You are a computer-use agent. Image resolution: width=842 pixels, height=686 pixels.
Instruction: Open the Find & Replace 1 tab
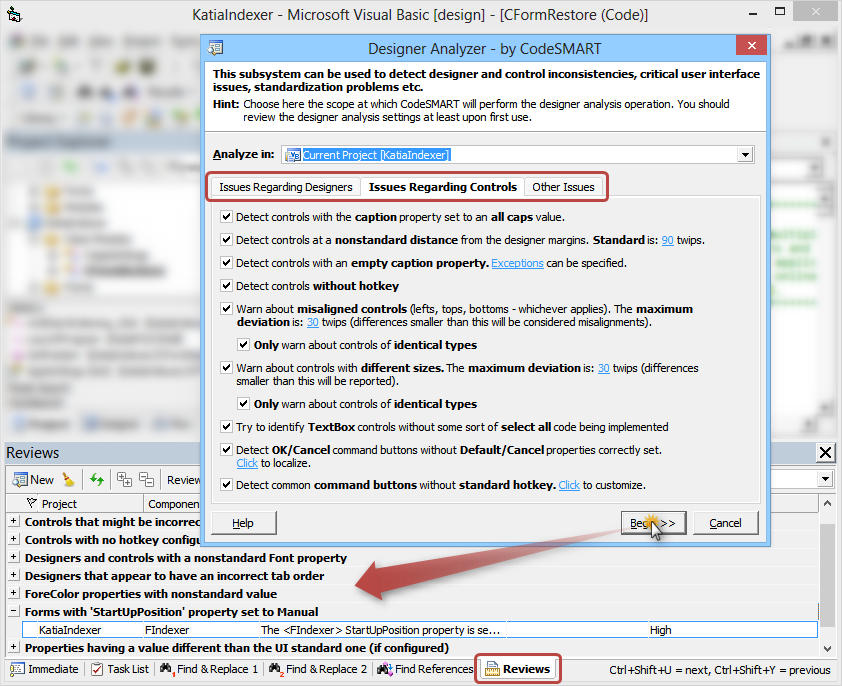(x=209, y=669)
